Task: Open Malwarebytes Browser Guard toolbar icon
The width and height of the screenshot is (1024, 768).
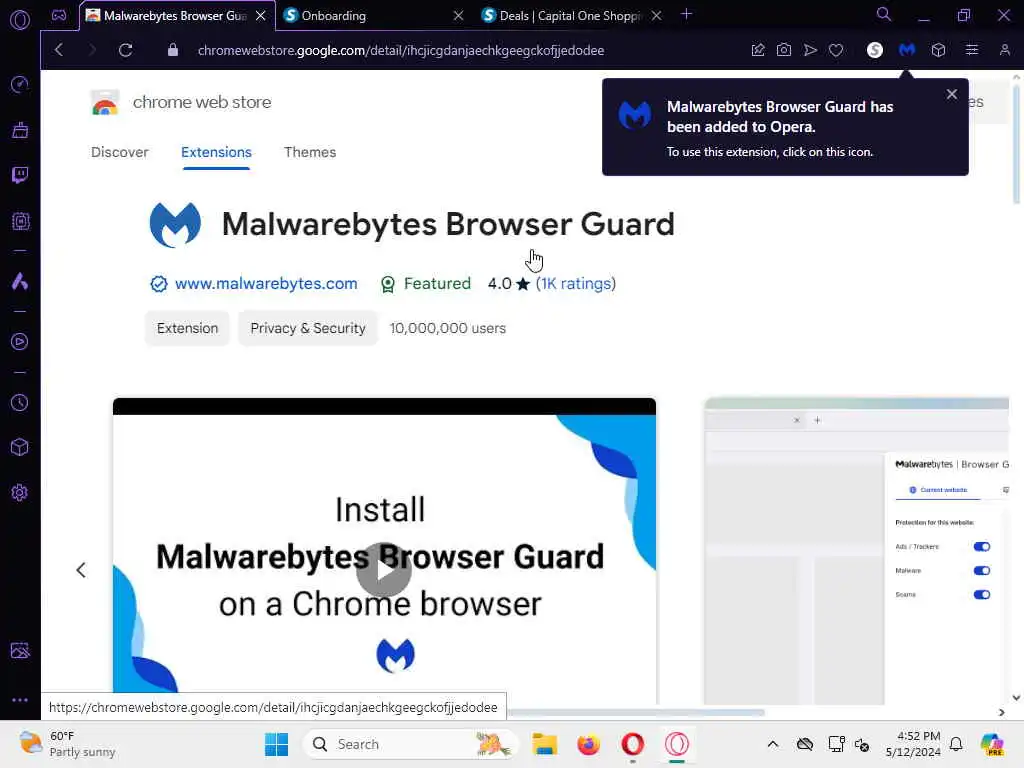Action: [x=907, y=50]
